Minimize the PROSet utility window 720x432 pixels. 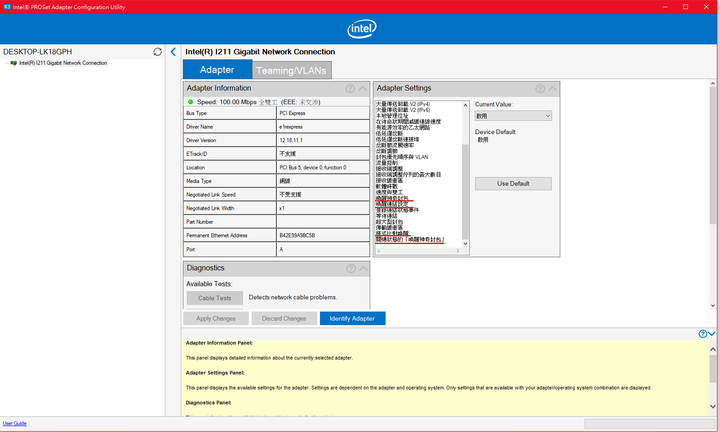coord(665,7)
